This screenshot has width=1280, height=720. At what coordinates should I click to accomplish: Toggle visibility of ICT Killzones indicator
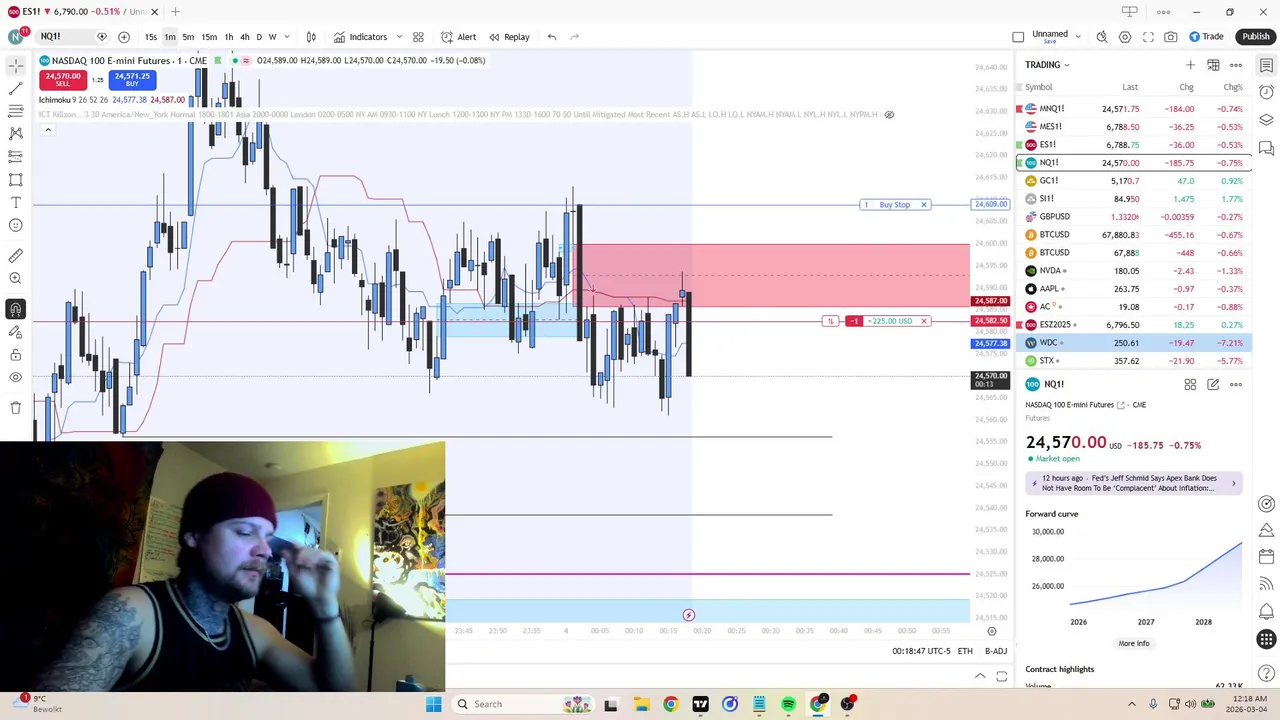pyautogui.click(x=889, y=114)
